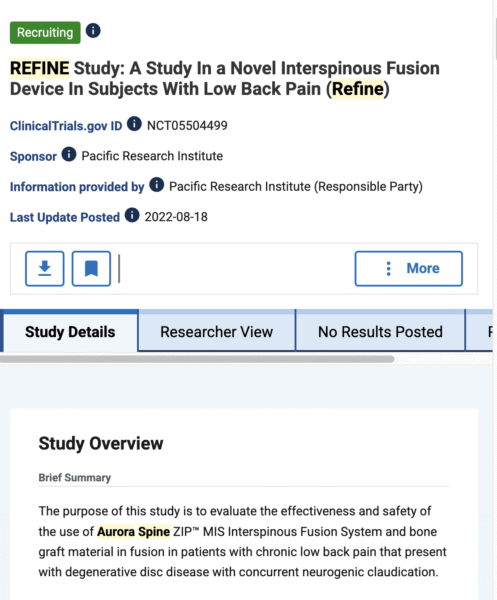Open the Researcher View tab

pyautogui.click(x=217, y=332)
